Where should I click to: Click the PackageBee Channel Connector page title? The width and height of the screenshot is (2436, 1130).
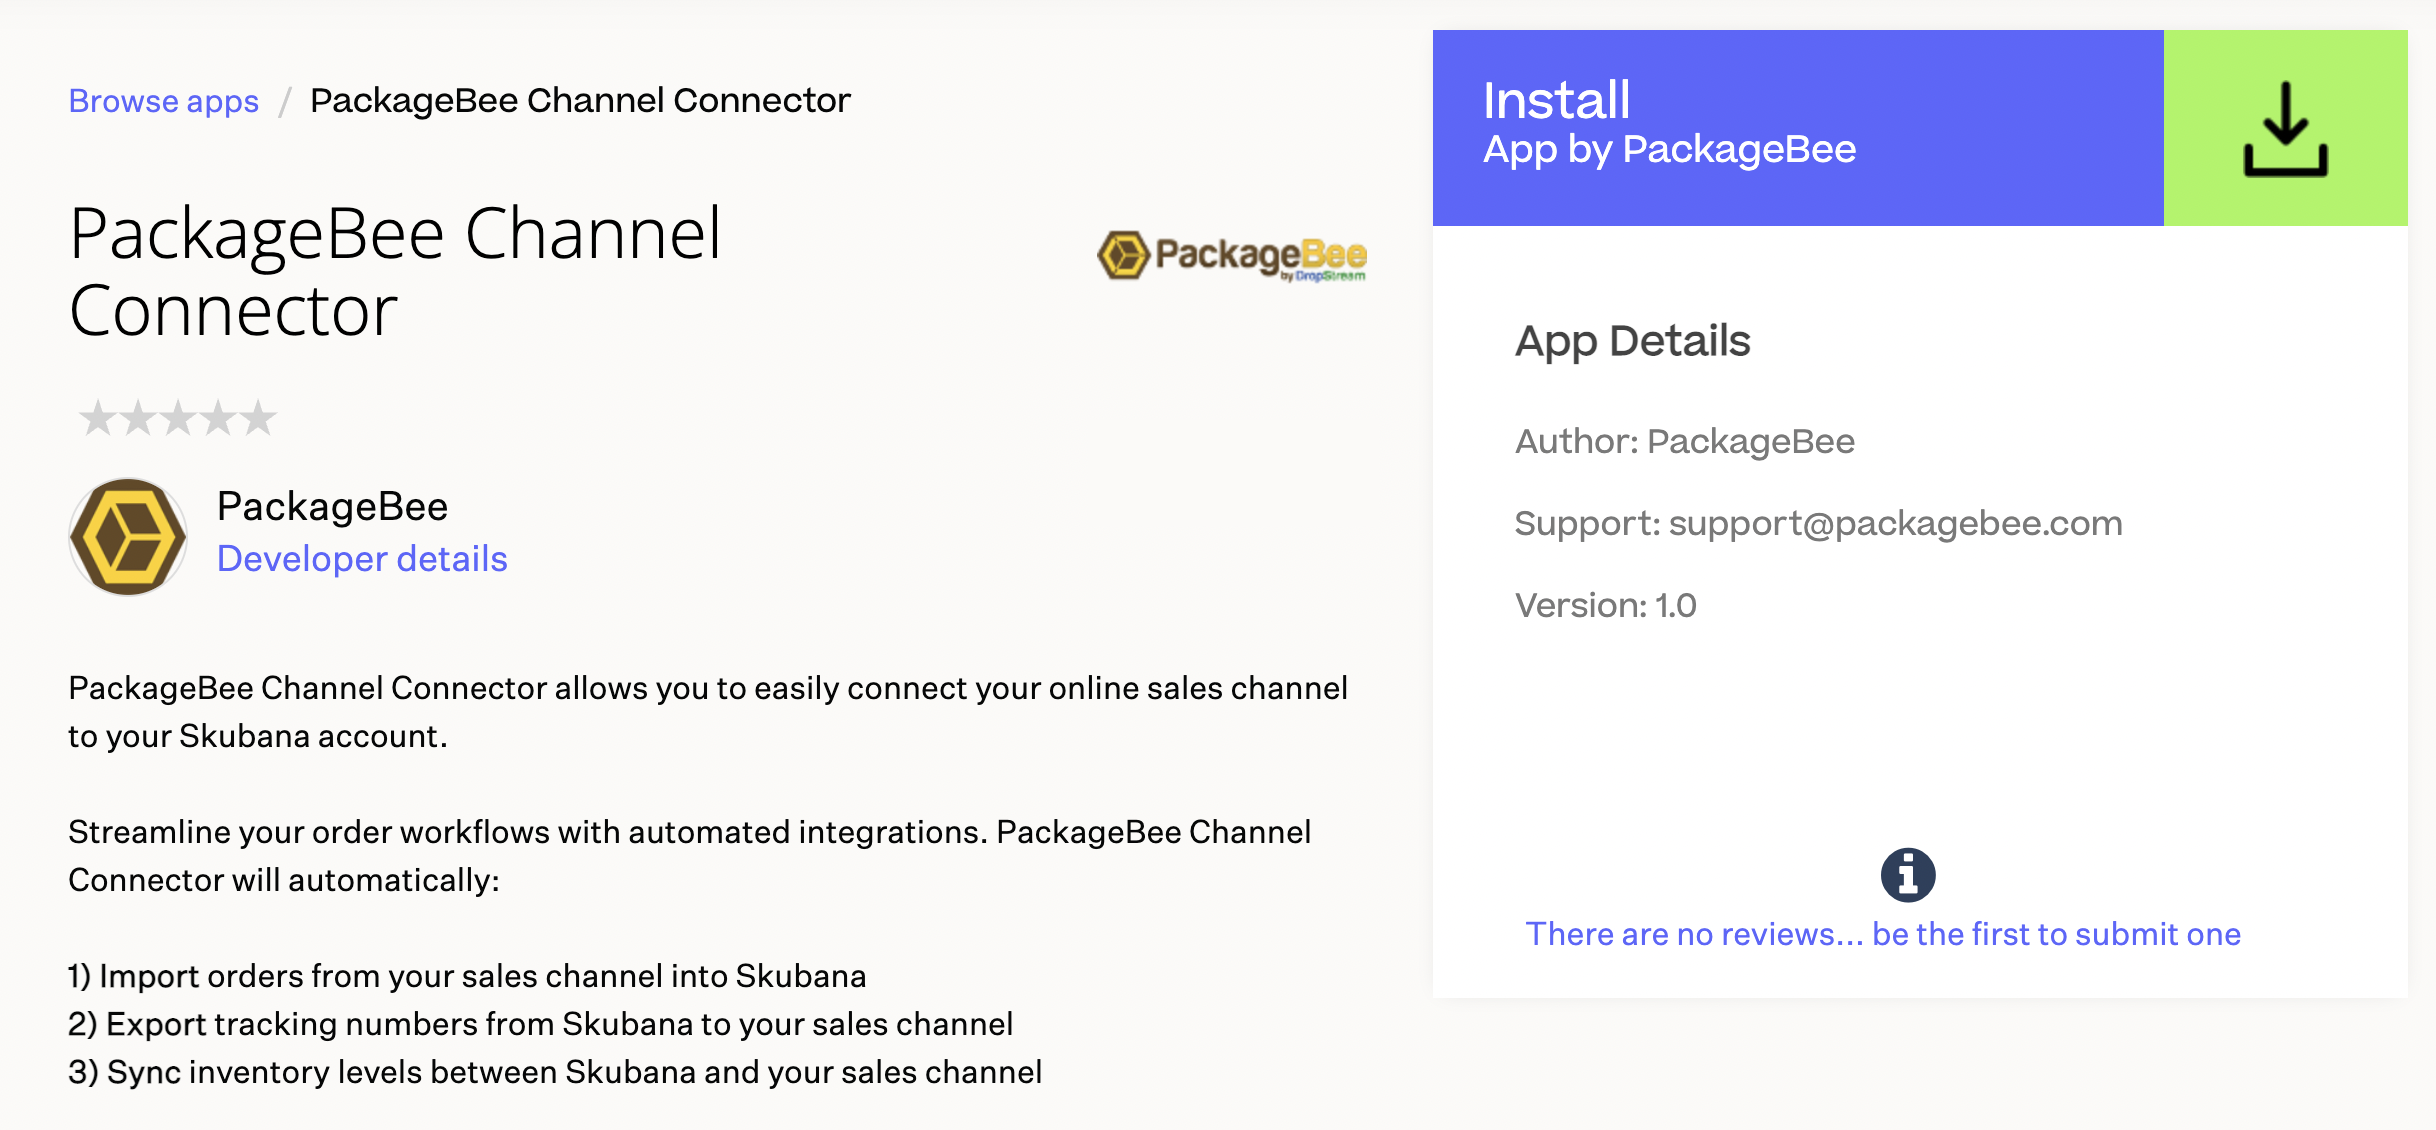pyautogui.click(x=395, y=272)
